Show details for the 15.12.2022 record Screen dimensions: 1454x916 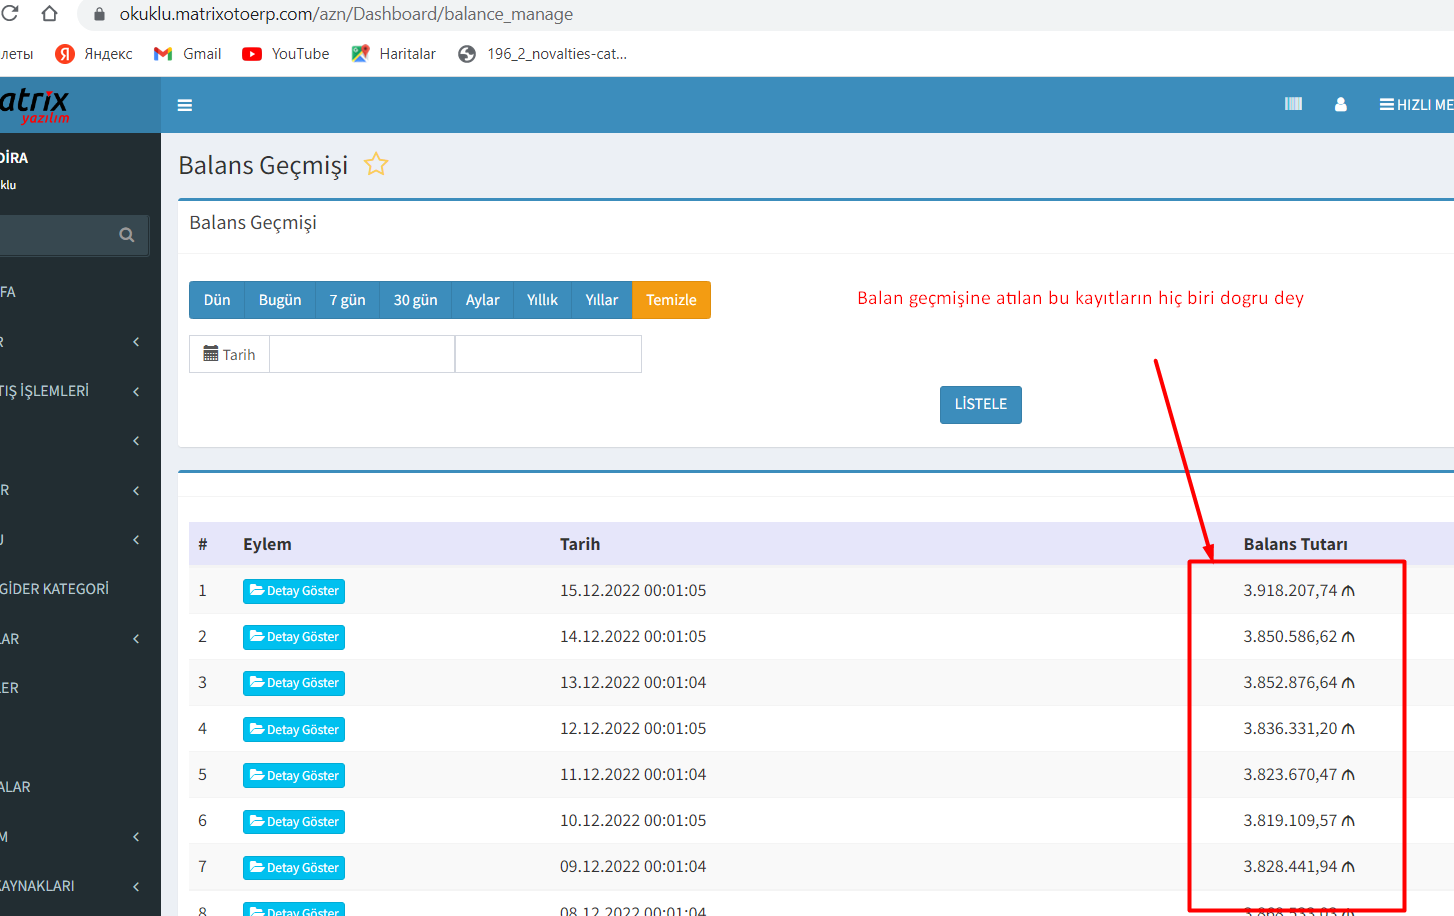pos(294,591)
